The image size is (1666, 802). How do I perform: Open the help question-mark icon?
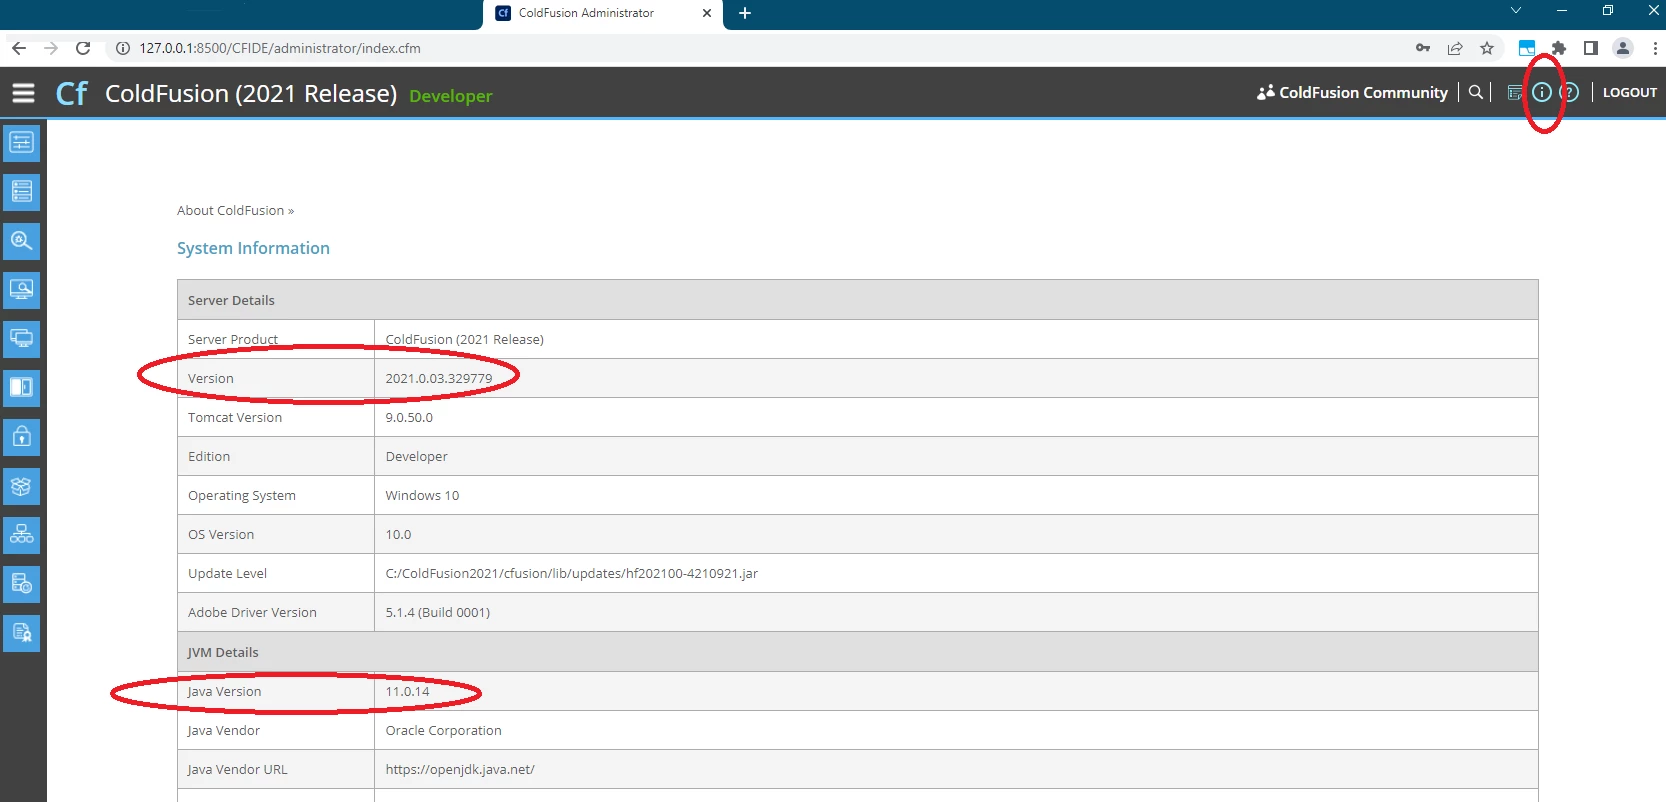(x=1570, y=92)
